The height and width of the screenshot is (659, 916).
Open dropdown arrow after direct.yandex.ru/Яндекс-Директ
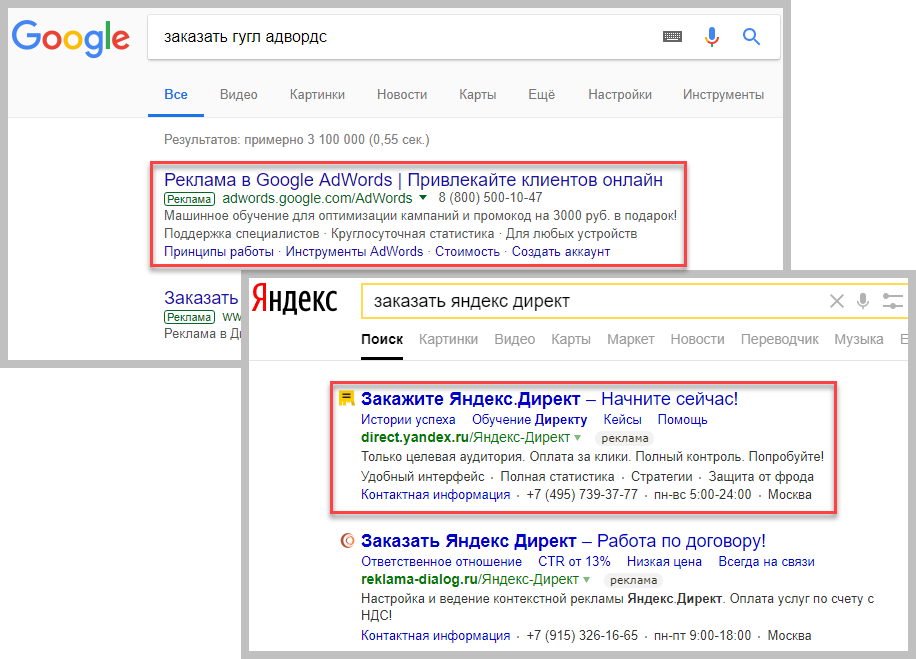pos(578,438)
